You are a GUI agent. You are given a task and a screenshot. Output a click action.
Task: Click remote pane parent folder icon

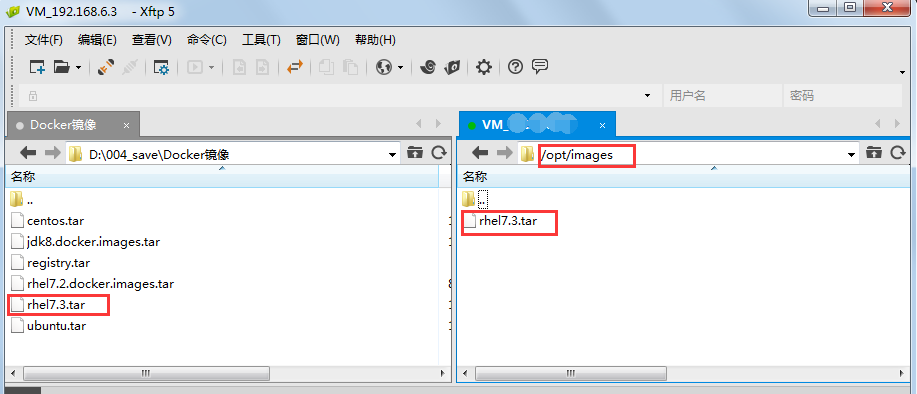tap(873, 153)
